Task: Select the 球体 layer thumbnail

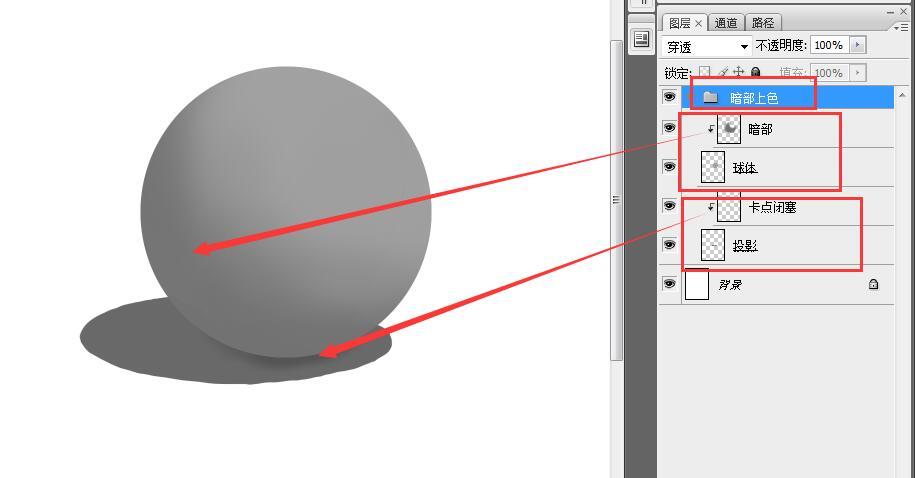Action: tap(713, 167)
